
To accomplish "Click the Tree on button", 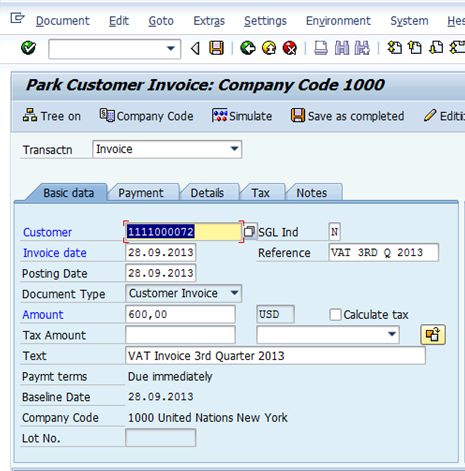I will (x=52, y=116).
